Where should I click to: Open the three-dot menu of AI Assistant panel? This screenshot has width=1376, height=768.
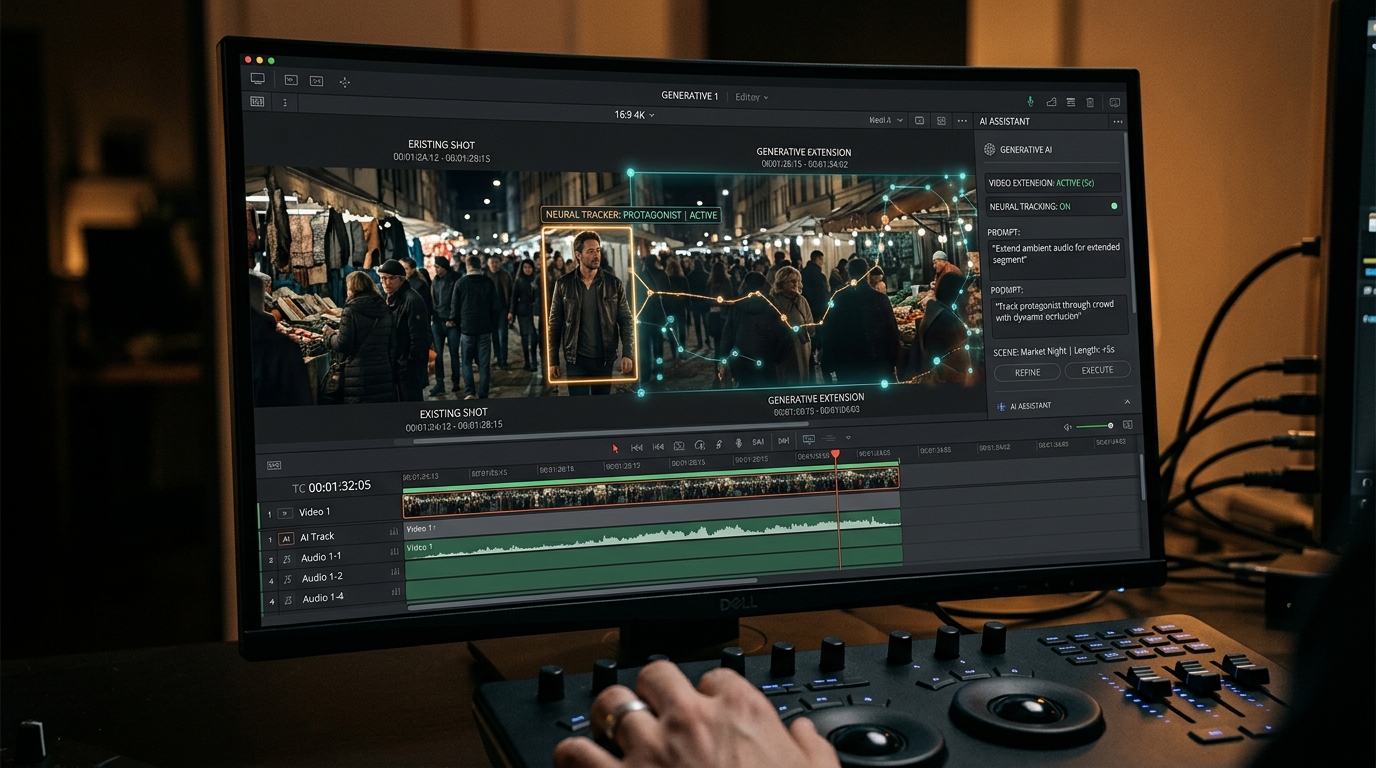click(1118, 122)
